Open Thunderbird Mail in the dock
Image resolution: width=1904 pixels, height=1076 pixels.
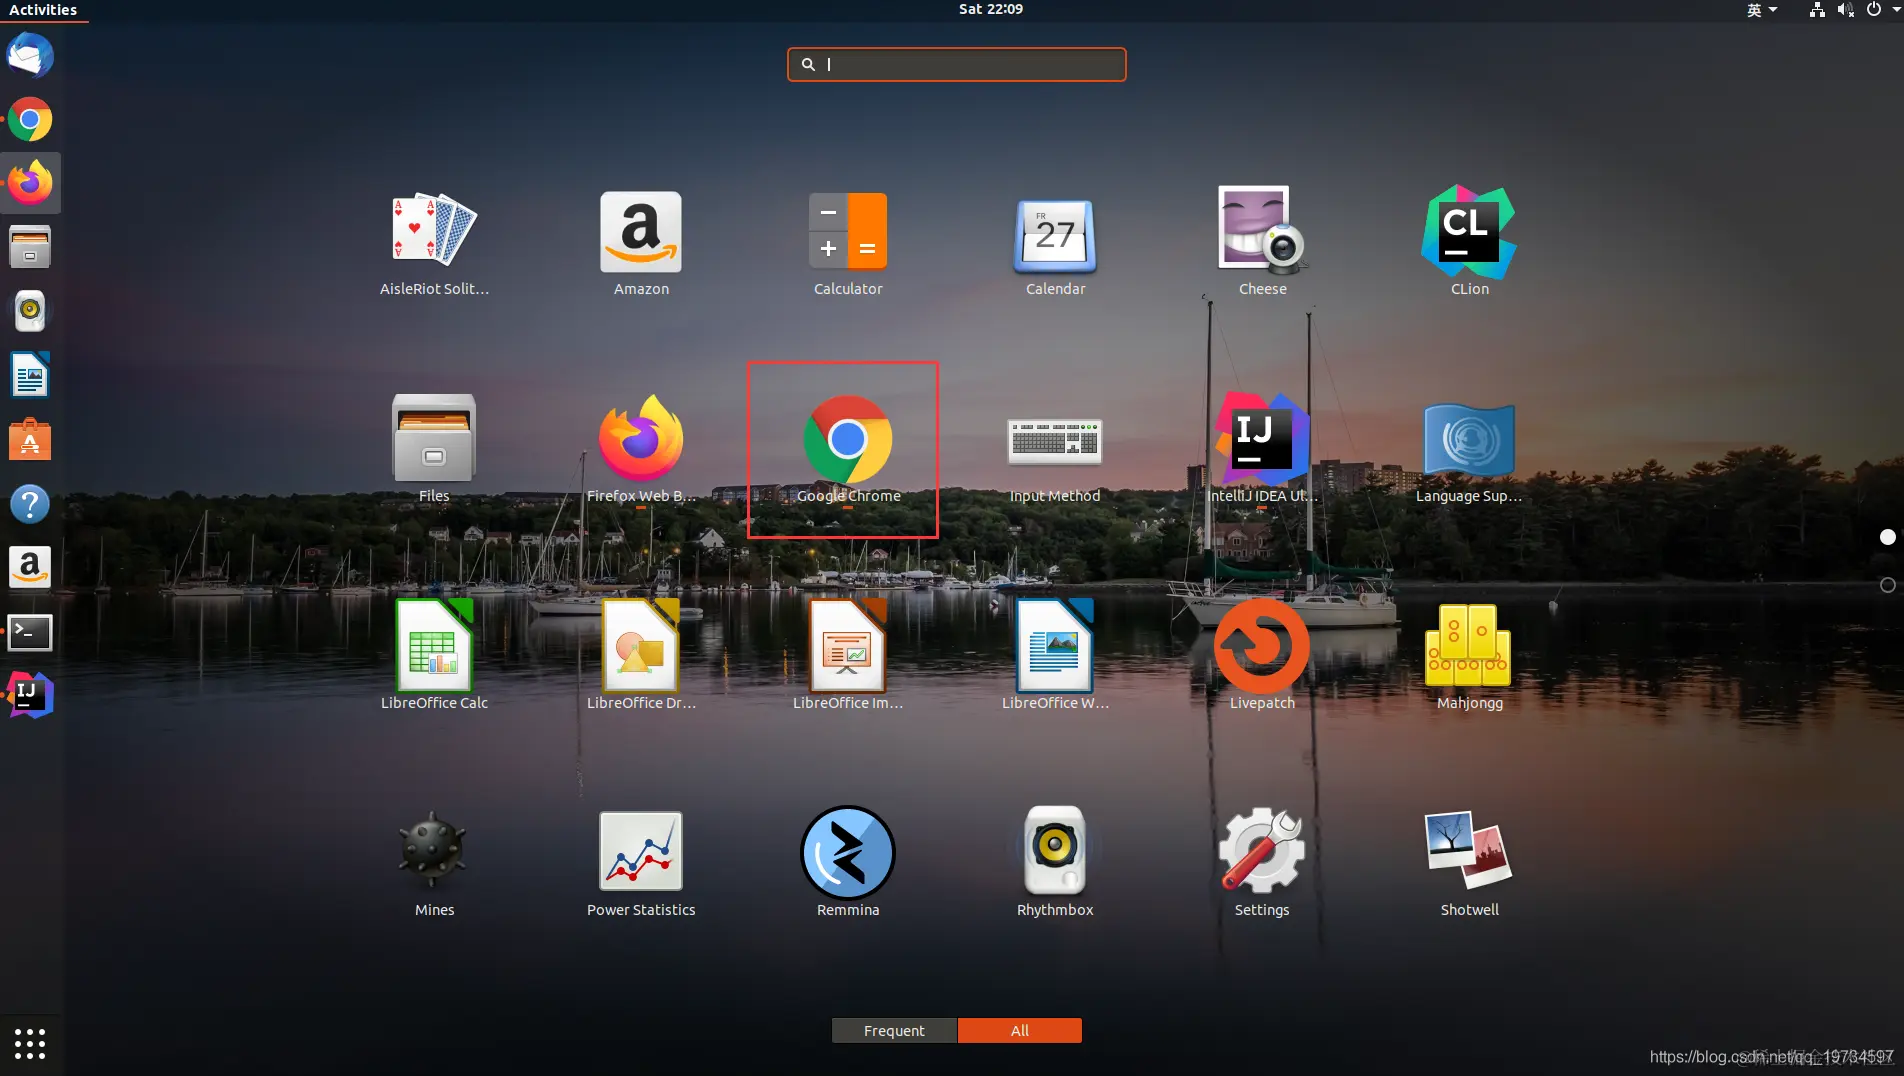click(30, 55)
